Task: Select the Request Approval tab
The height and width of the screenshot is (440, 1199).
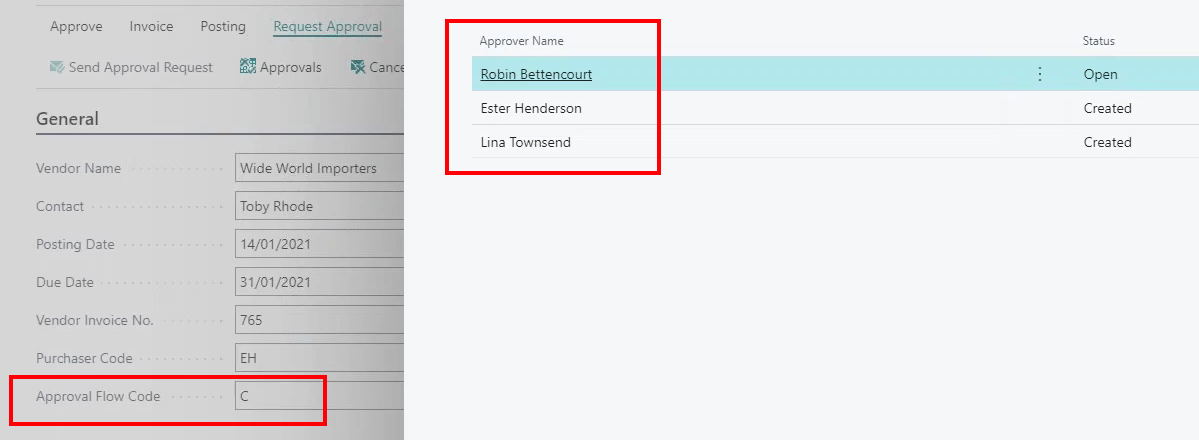Action: point(327,27)
